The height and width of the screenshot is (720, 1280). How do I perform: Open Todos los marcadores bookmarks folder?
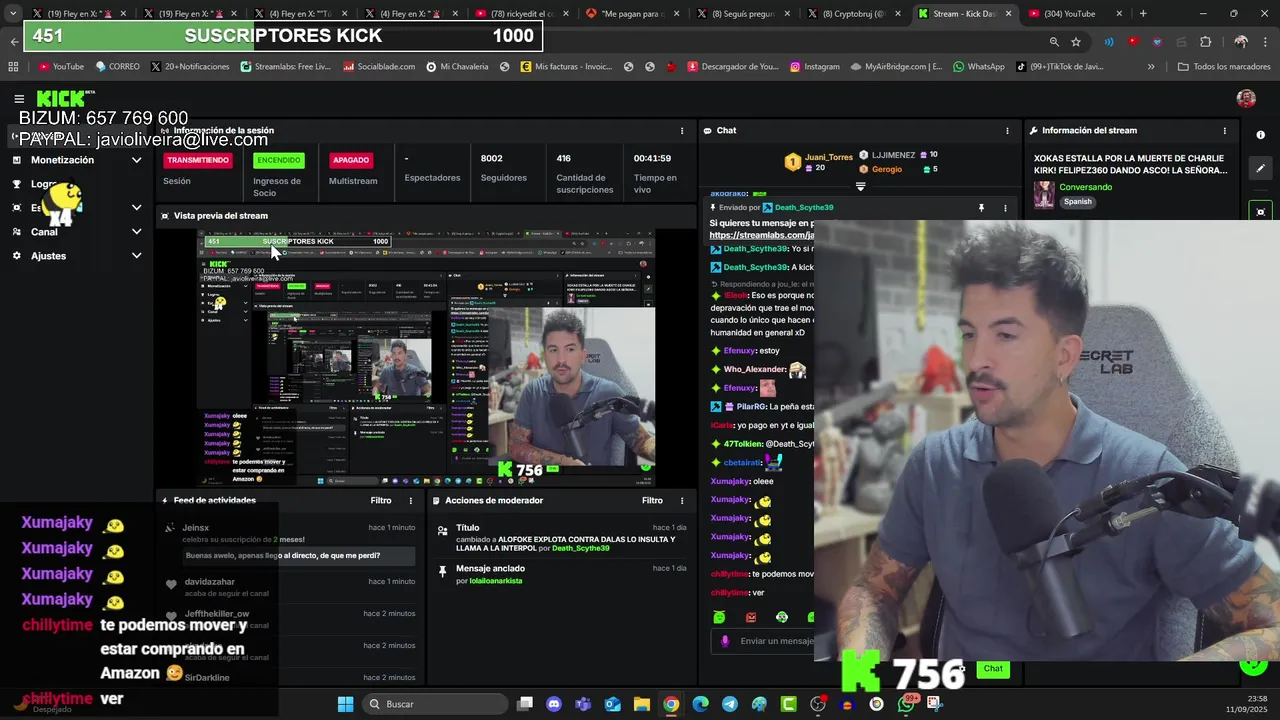coord(1224,67)
